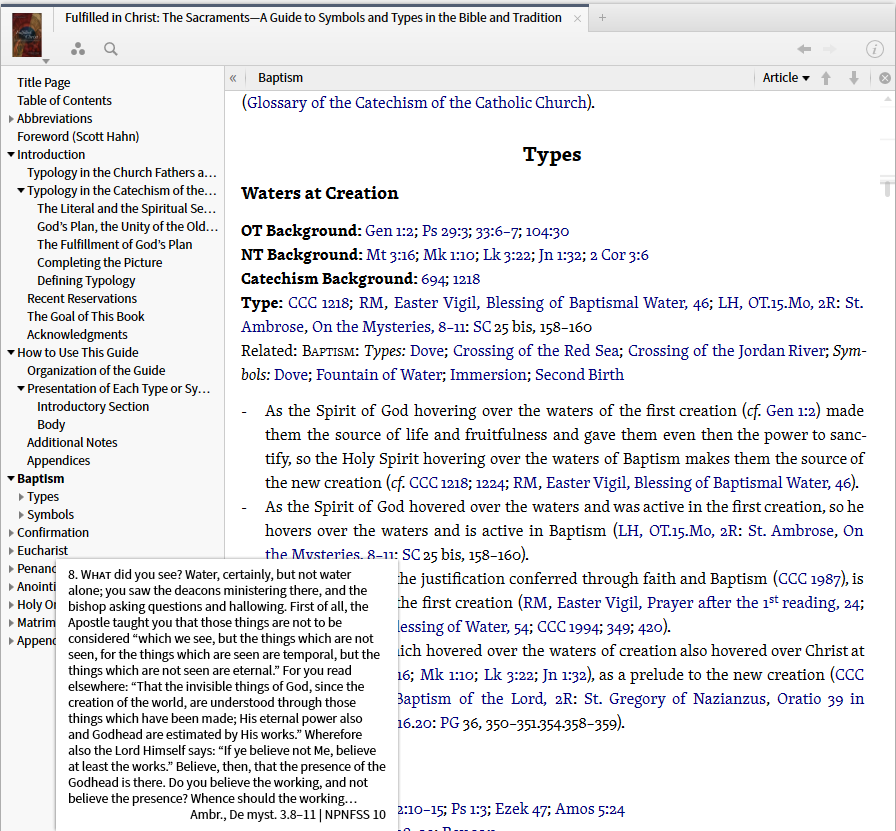Screen dimensions: 896x831
Task: Expand Symbols under Baptism
Action: (21, 515)
